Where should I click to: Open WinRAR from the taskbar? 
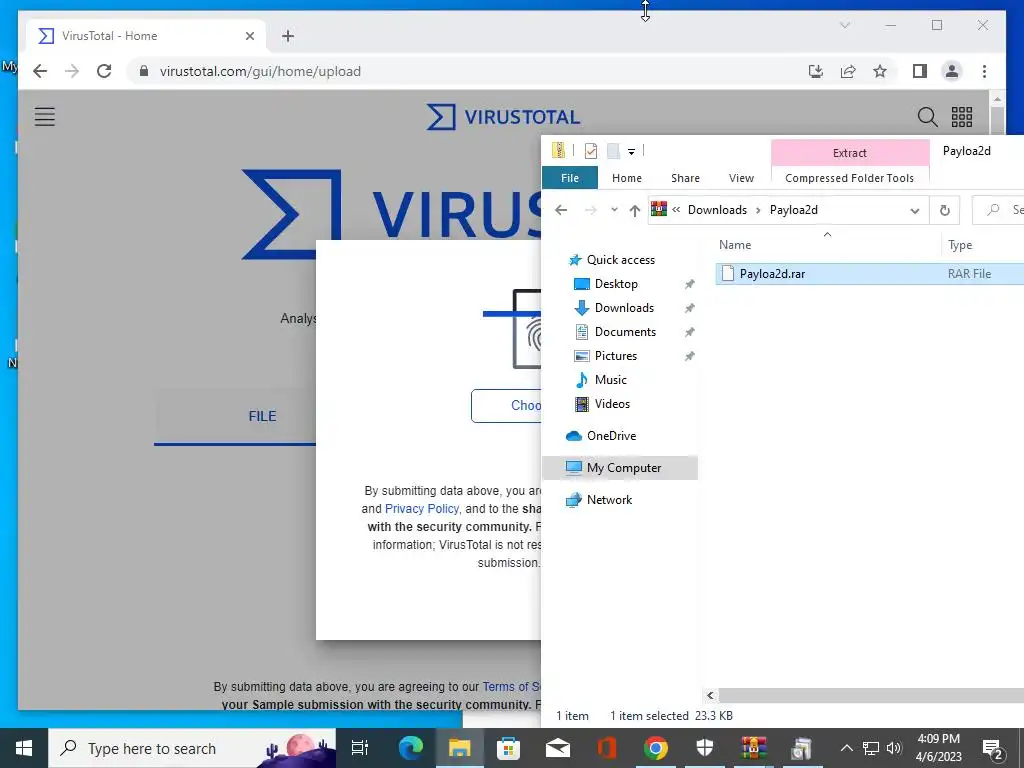click(753, 748)
